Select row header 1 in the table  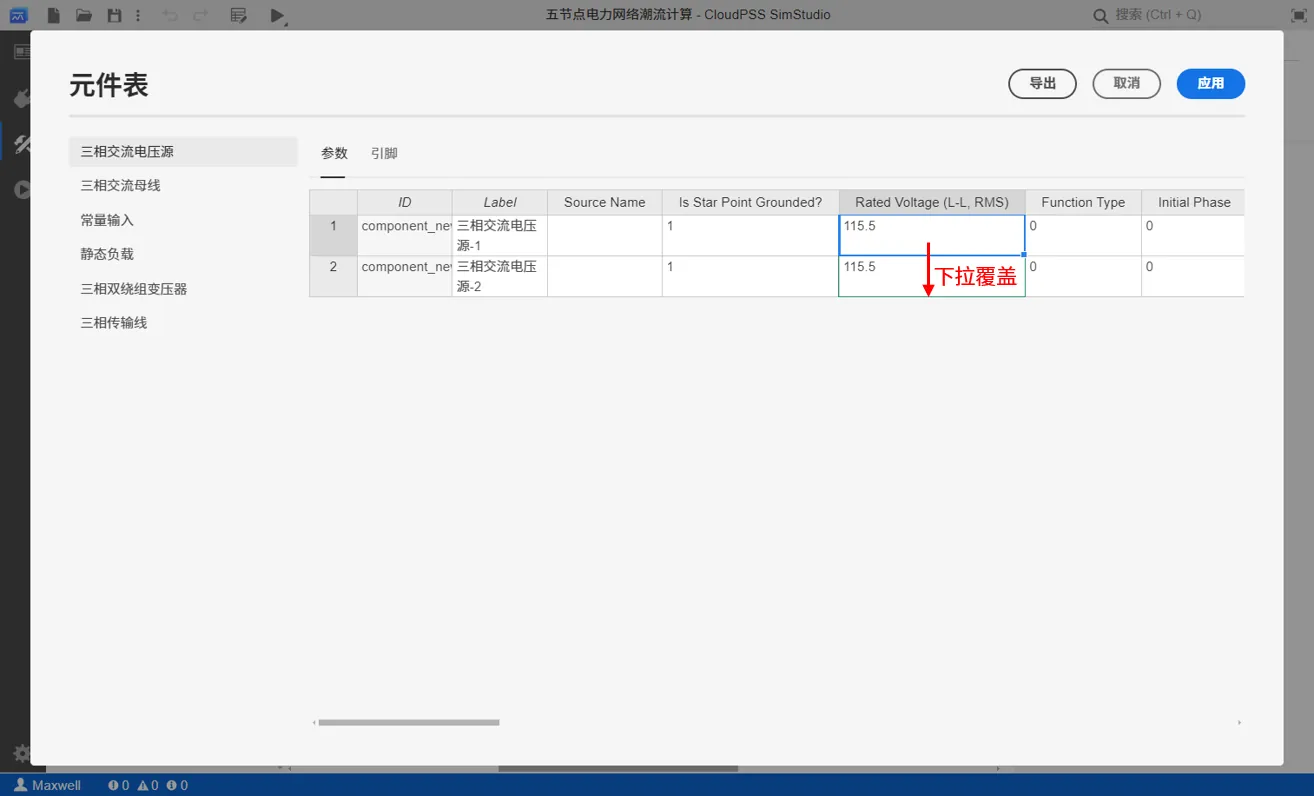pyautogui.click(x=333, y=236)
